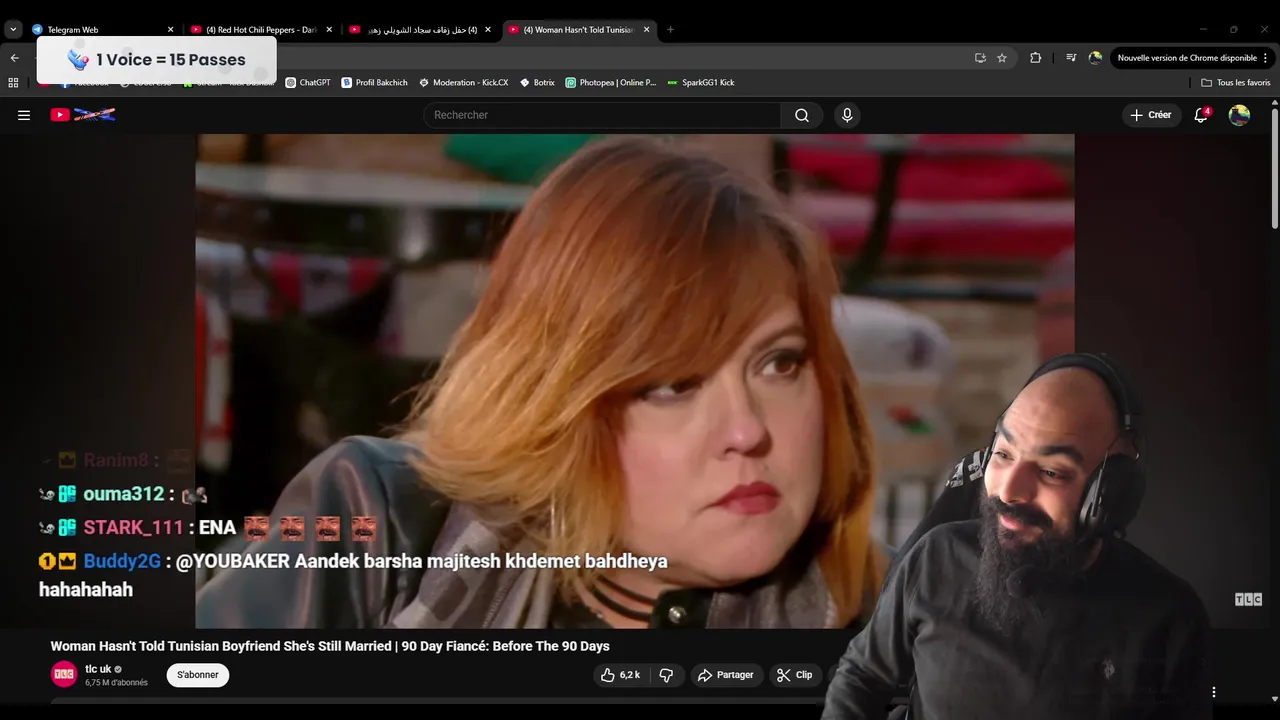Share the video via Partager
This screenshot has width=1280, height=720.
[x=726, y=675]
